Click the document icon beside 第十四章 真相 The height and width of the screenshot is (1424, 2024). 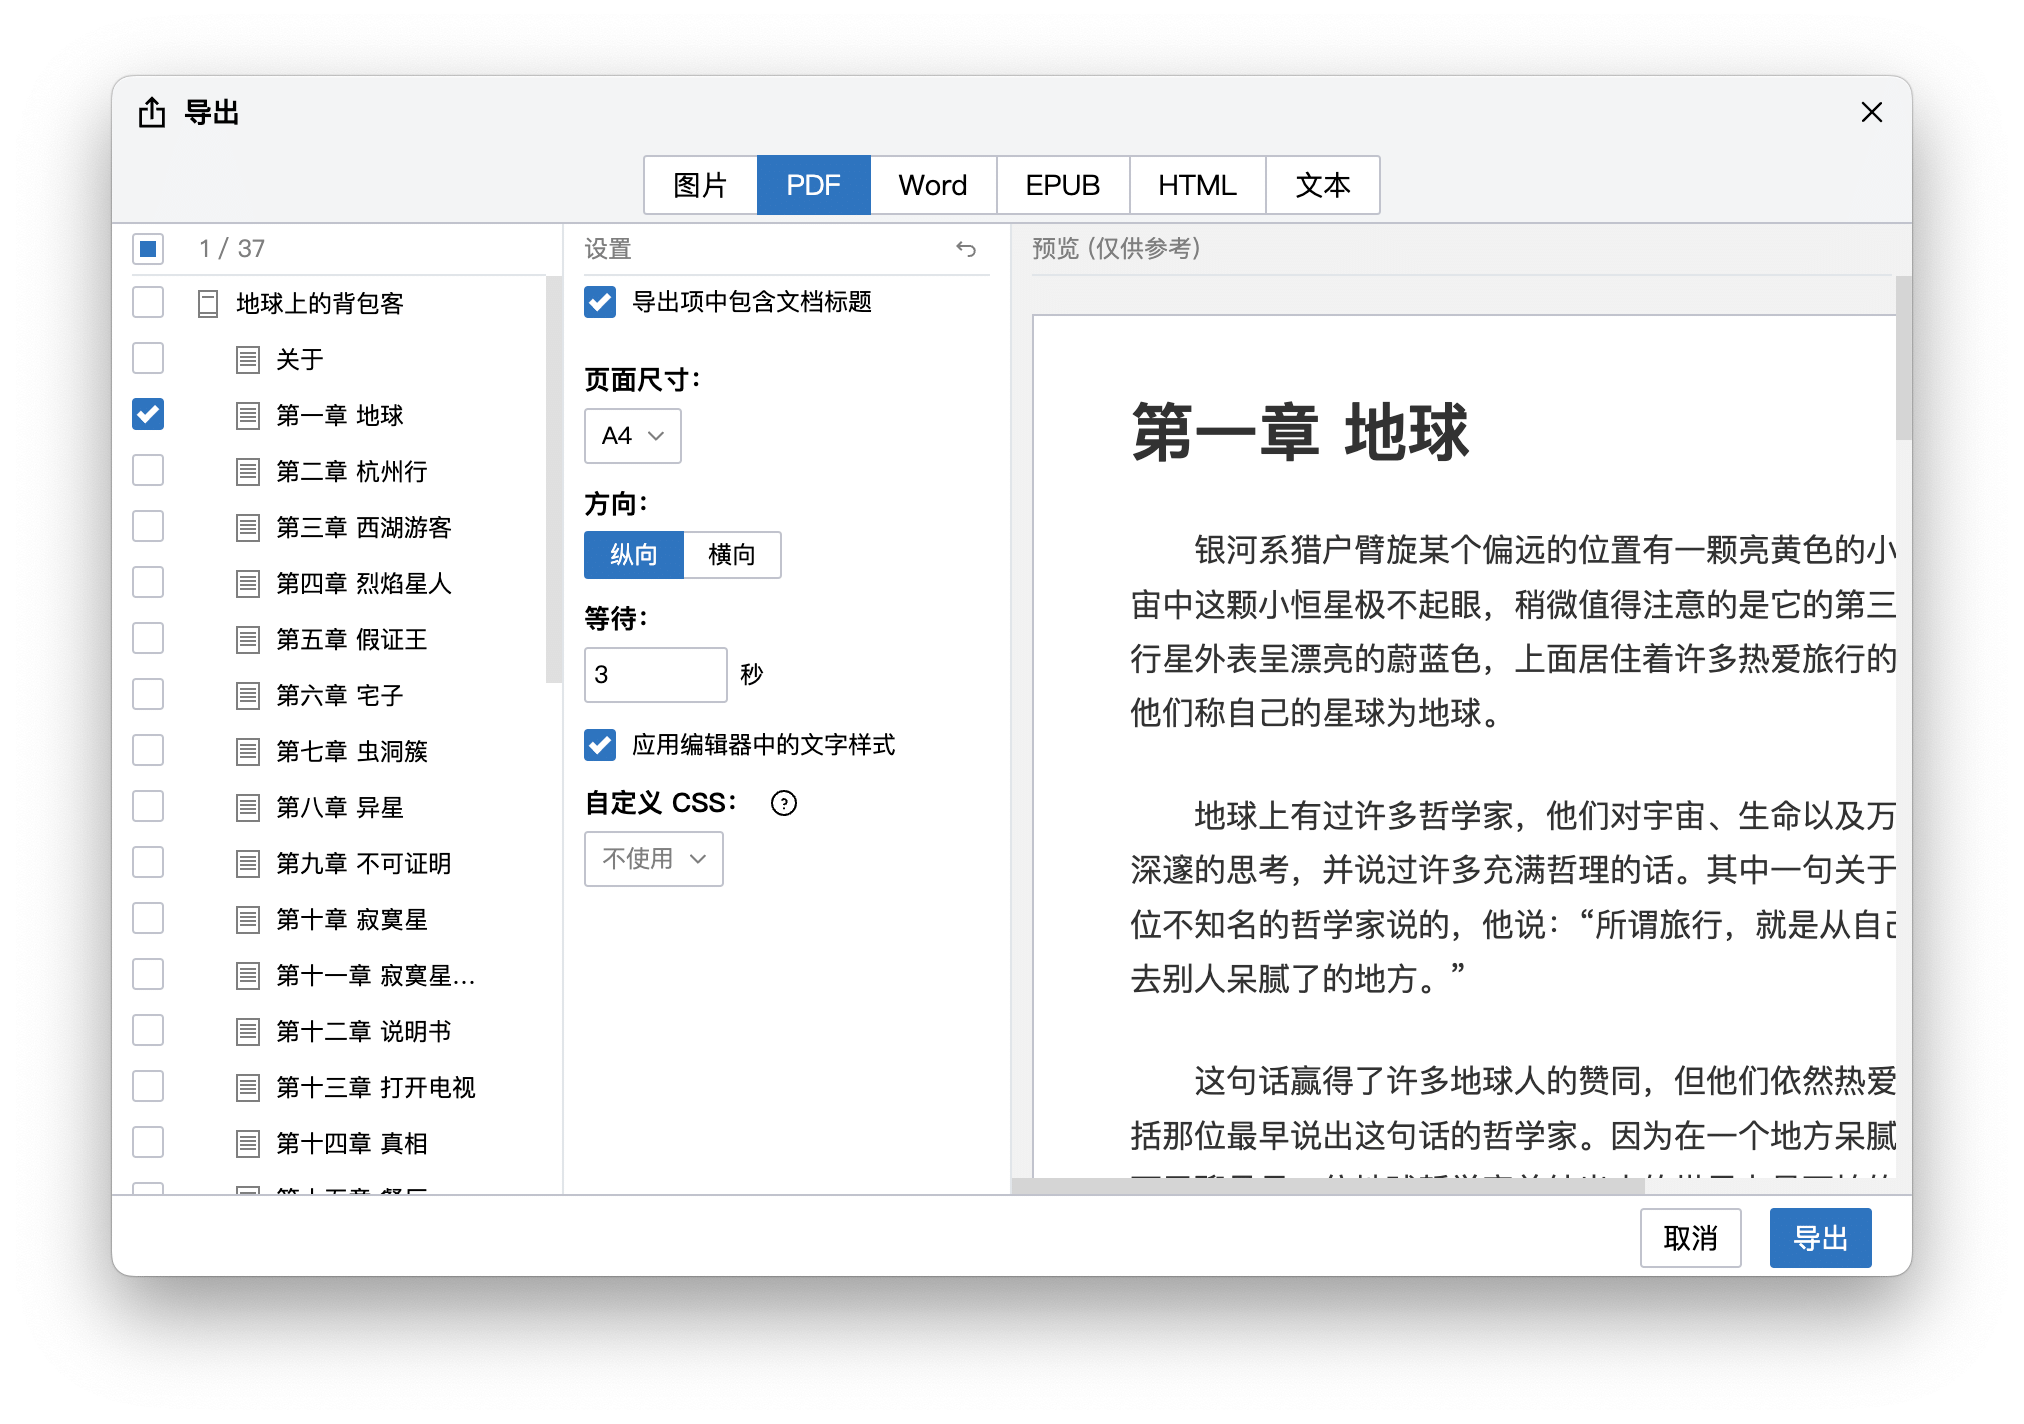248,1143
